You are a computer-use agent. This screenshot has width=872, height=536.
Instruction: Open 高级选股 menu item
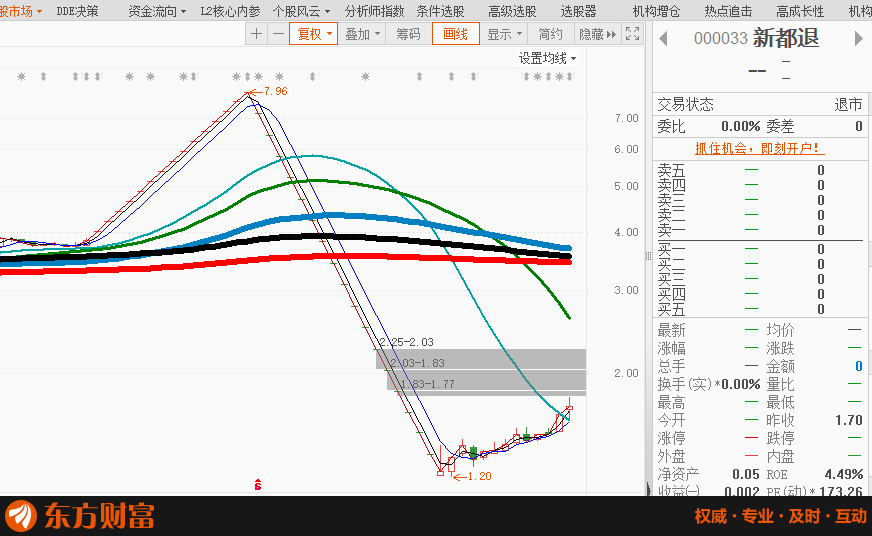[512, 11]
